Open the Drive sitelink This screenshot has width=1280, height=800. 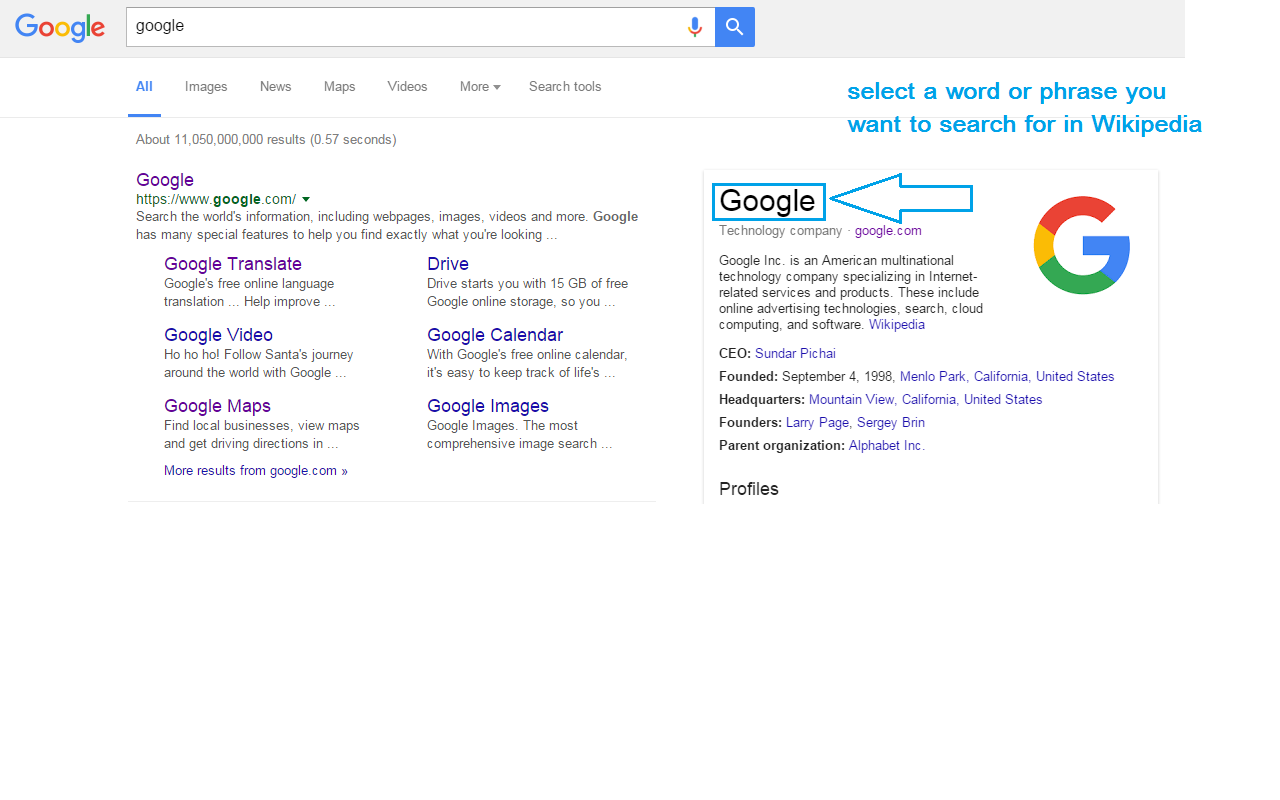pos(448,264)
